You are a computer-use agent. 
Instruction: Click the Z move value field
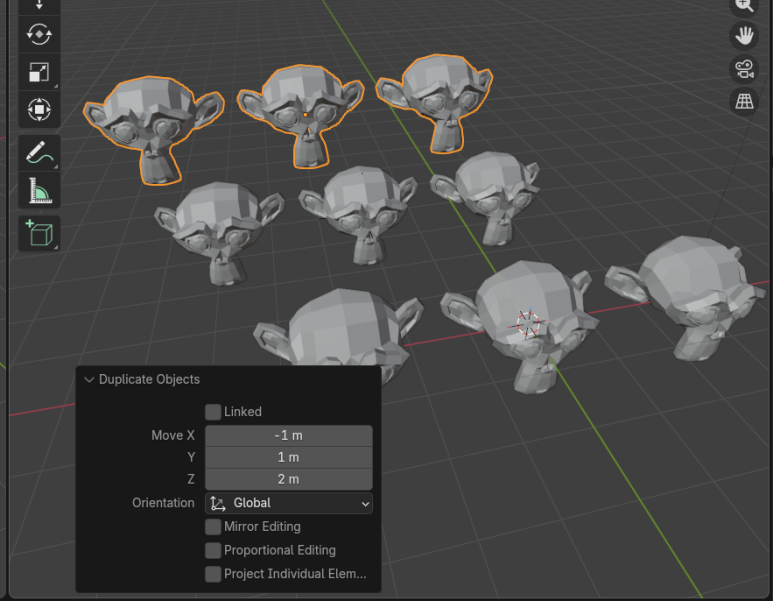pyautogui.click(x=289, y=479)
